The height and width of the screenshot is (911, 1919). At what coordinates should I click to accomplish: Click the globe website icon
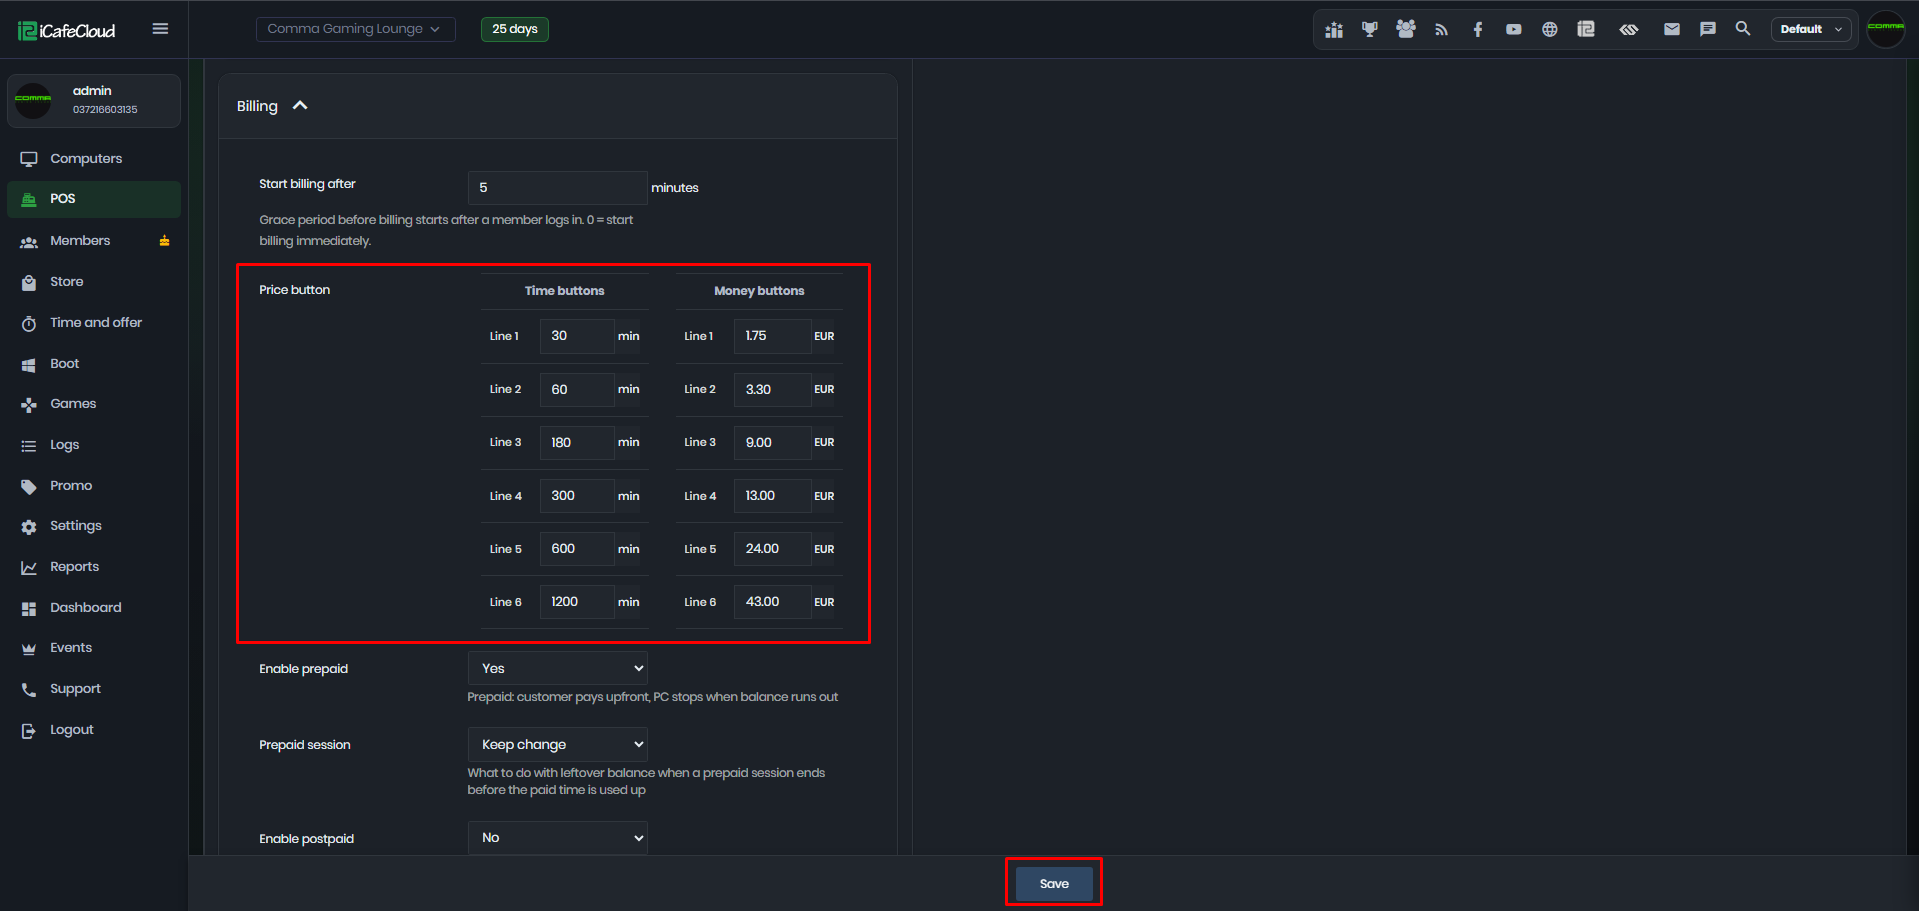[x=1550, y=29]
